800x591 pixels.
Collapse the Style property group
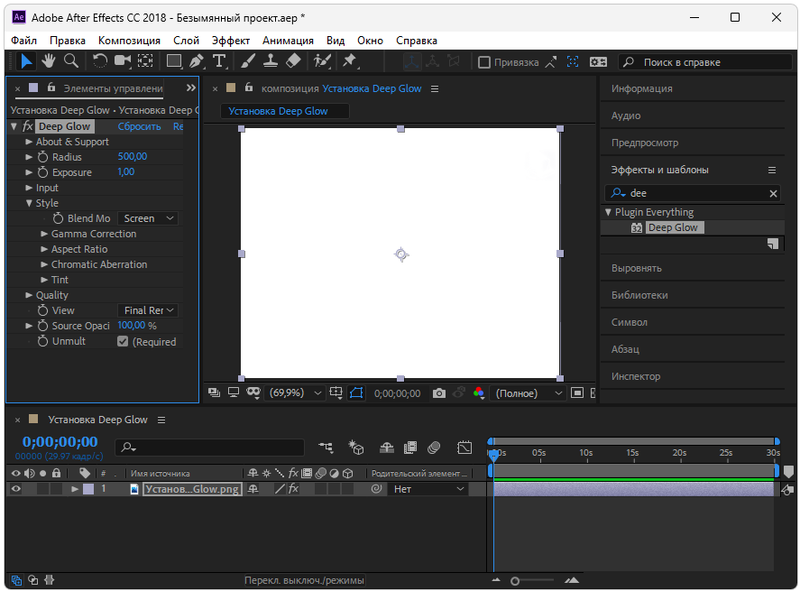click(x=29, y=203)
